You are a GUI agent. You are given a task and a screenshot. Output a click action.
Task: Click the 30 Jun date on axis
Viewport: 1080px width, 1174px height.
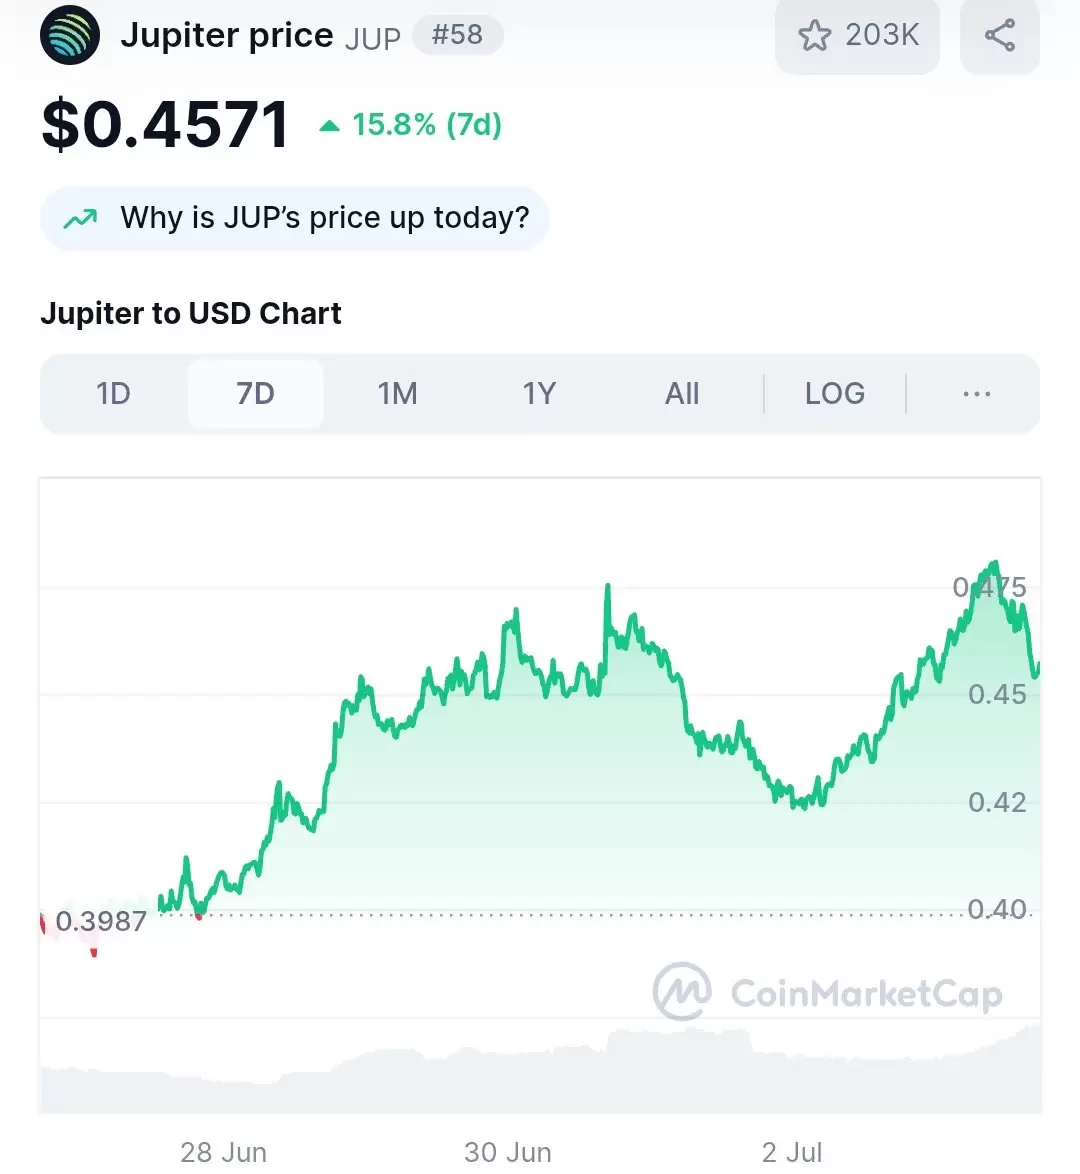point(508,1152)
